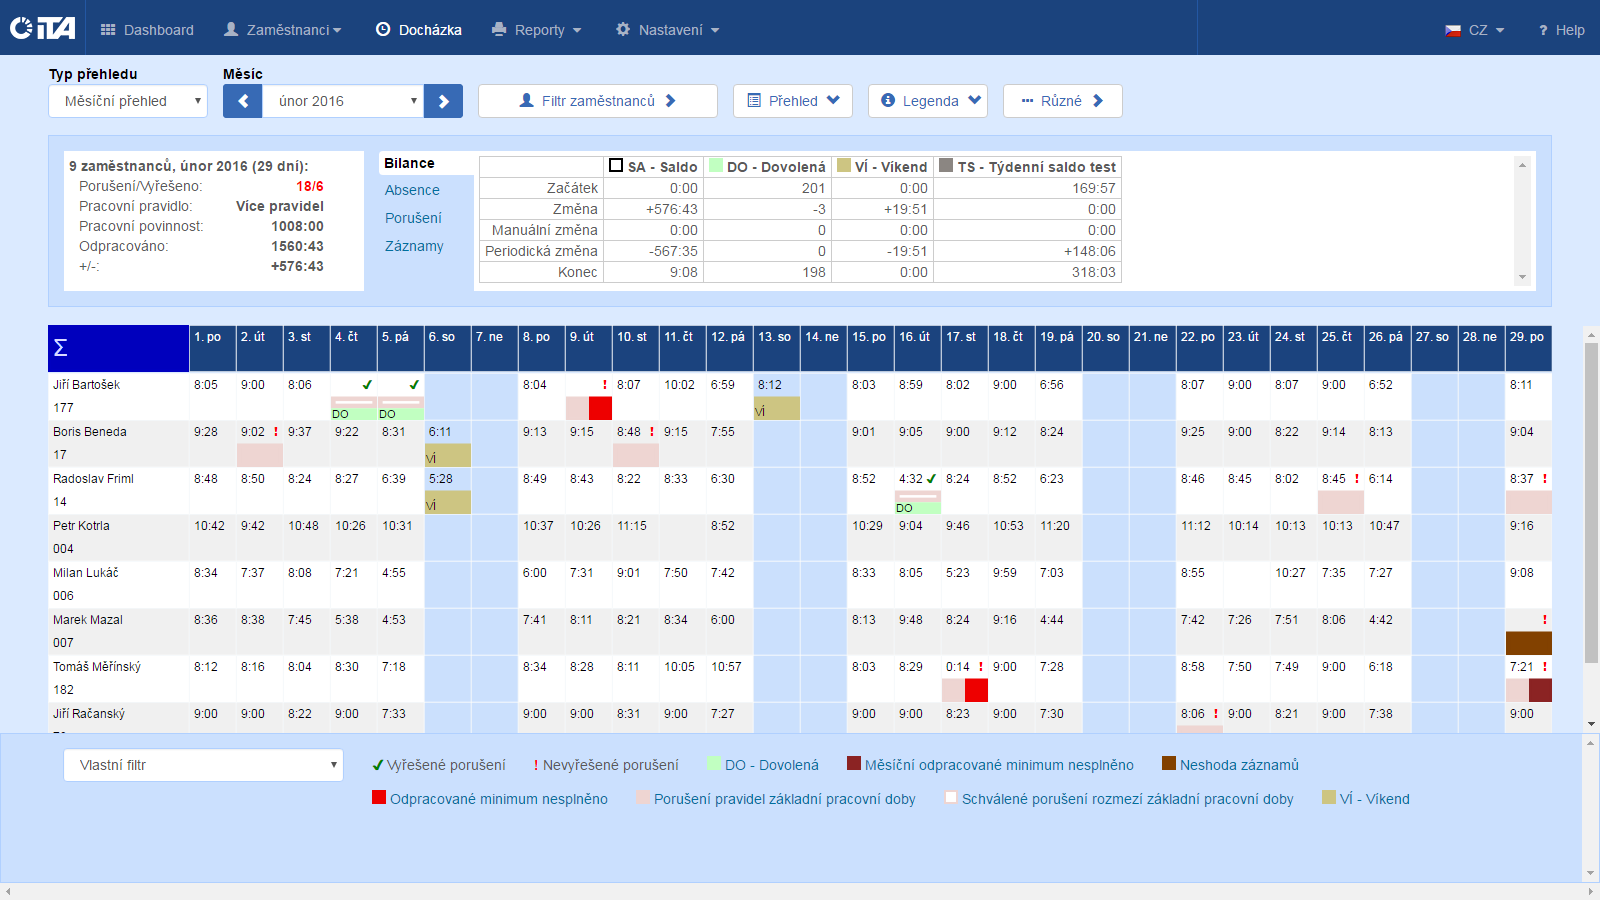Toggle the DO - Dovolená column swatch
Screen dimensions: 1600x900
tap(716, 166)
